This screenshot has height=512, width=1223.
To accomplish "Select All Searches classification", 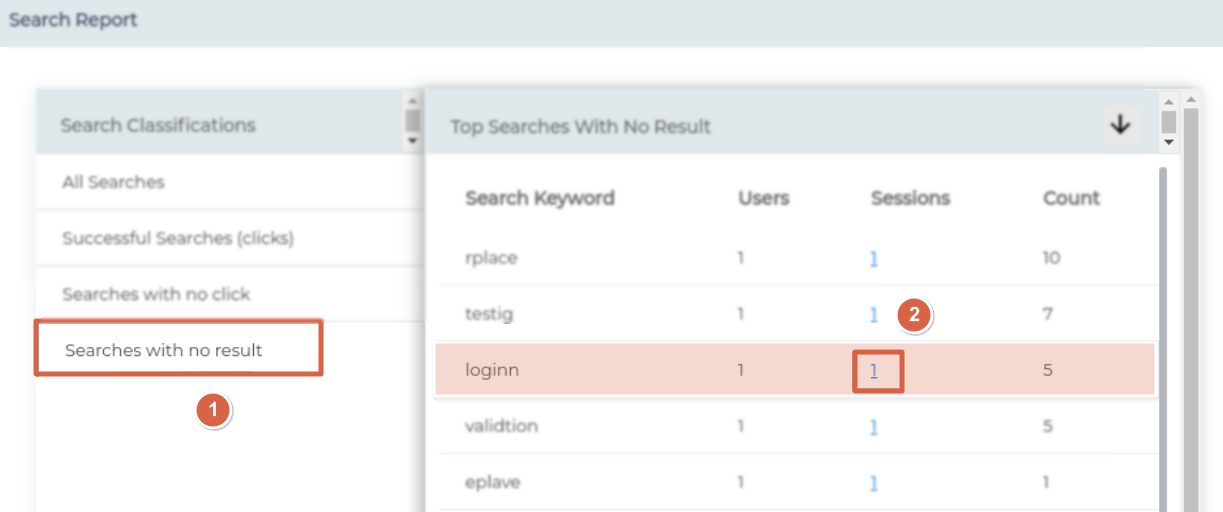I will pos(113,182).
